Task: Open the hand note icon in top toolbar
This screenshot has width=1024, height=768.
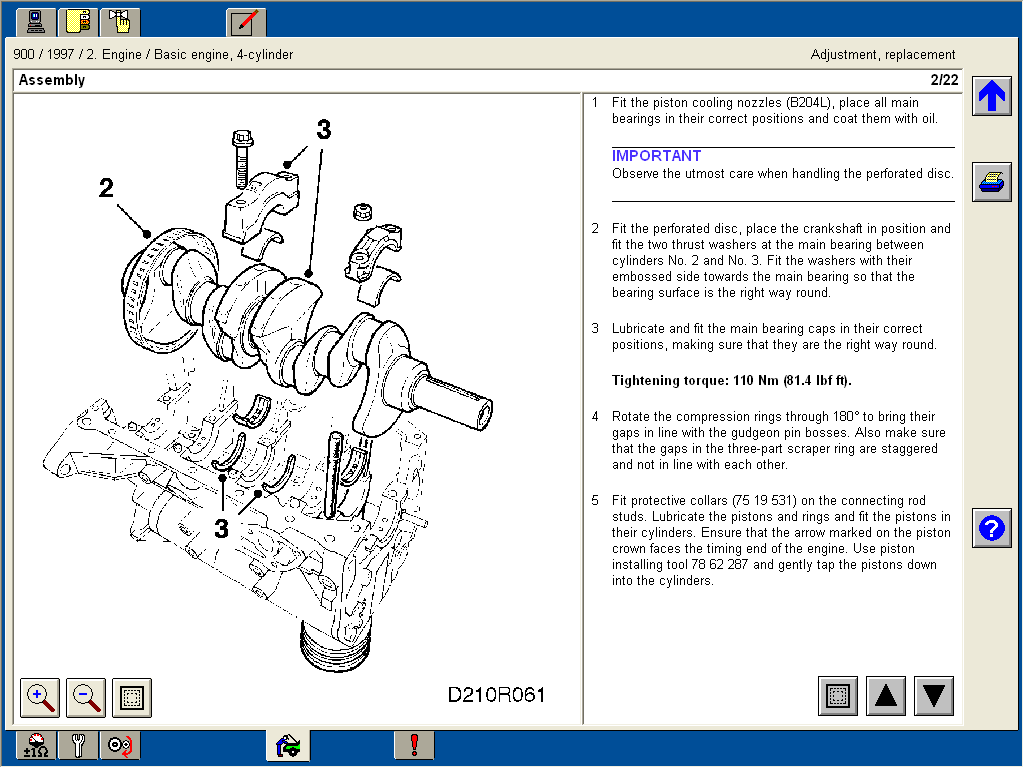Action: coord(120,21)
